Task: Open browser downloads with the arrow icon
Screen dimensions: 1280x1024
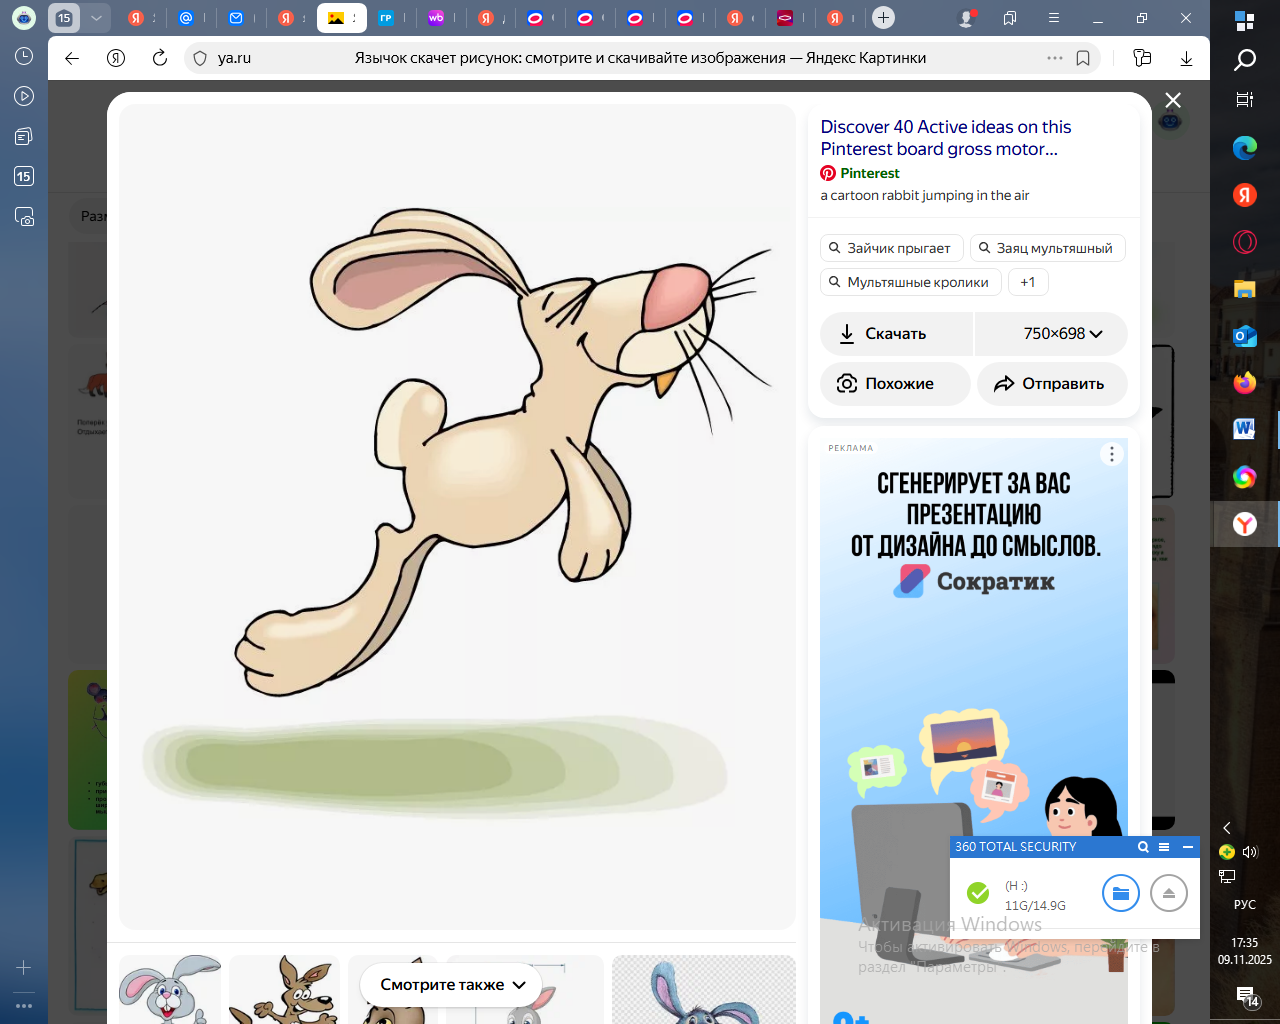Action: pos(1186,58)
